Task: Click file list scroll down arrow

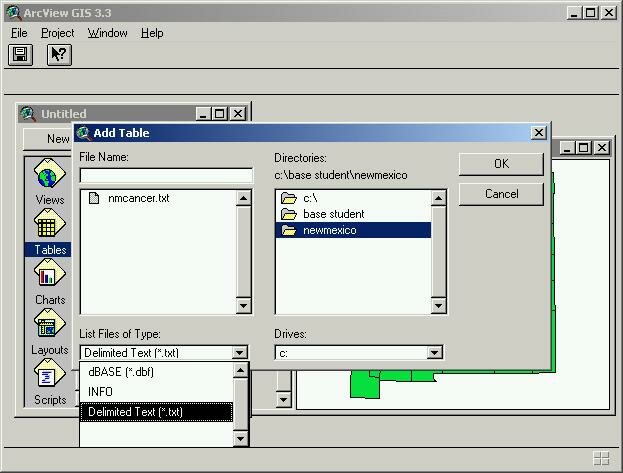Action: [243, 306]
